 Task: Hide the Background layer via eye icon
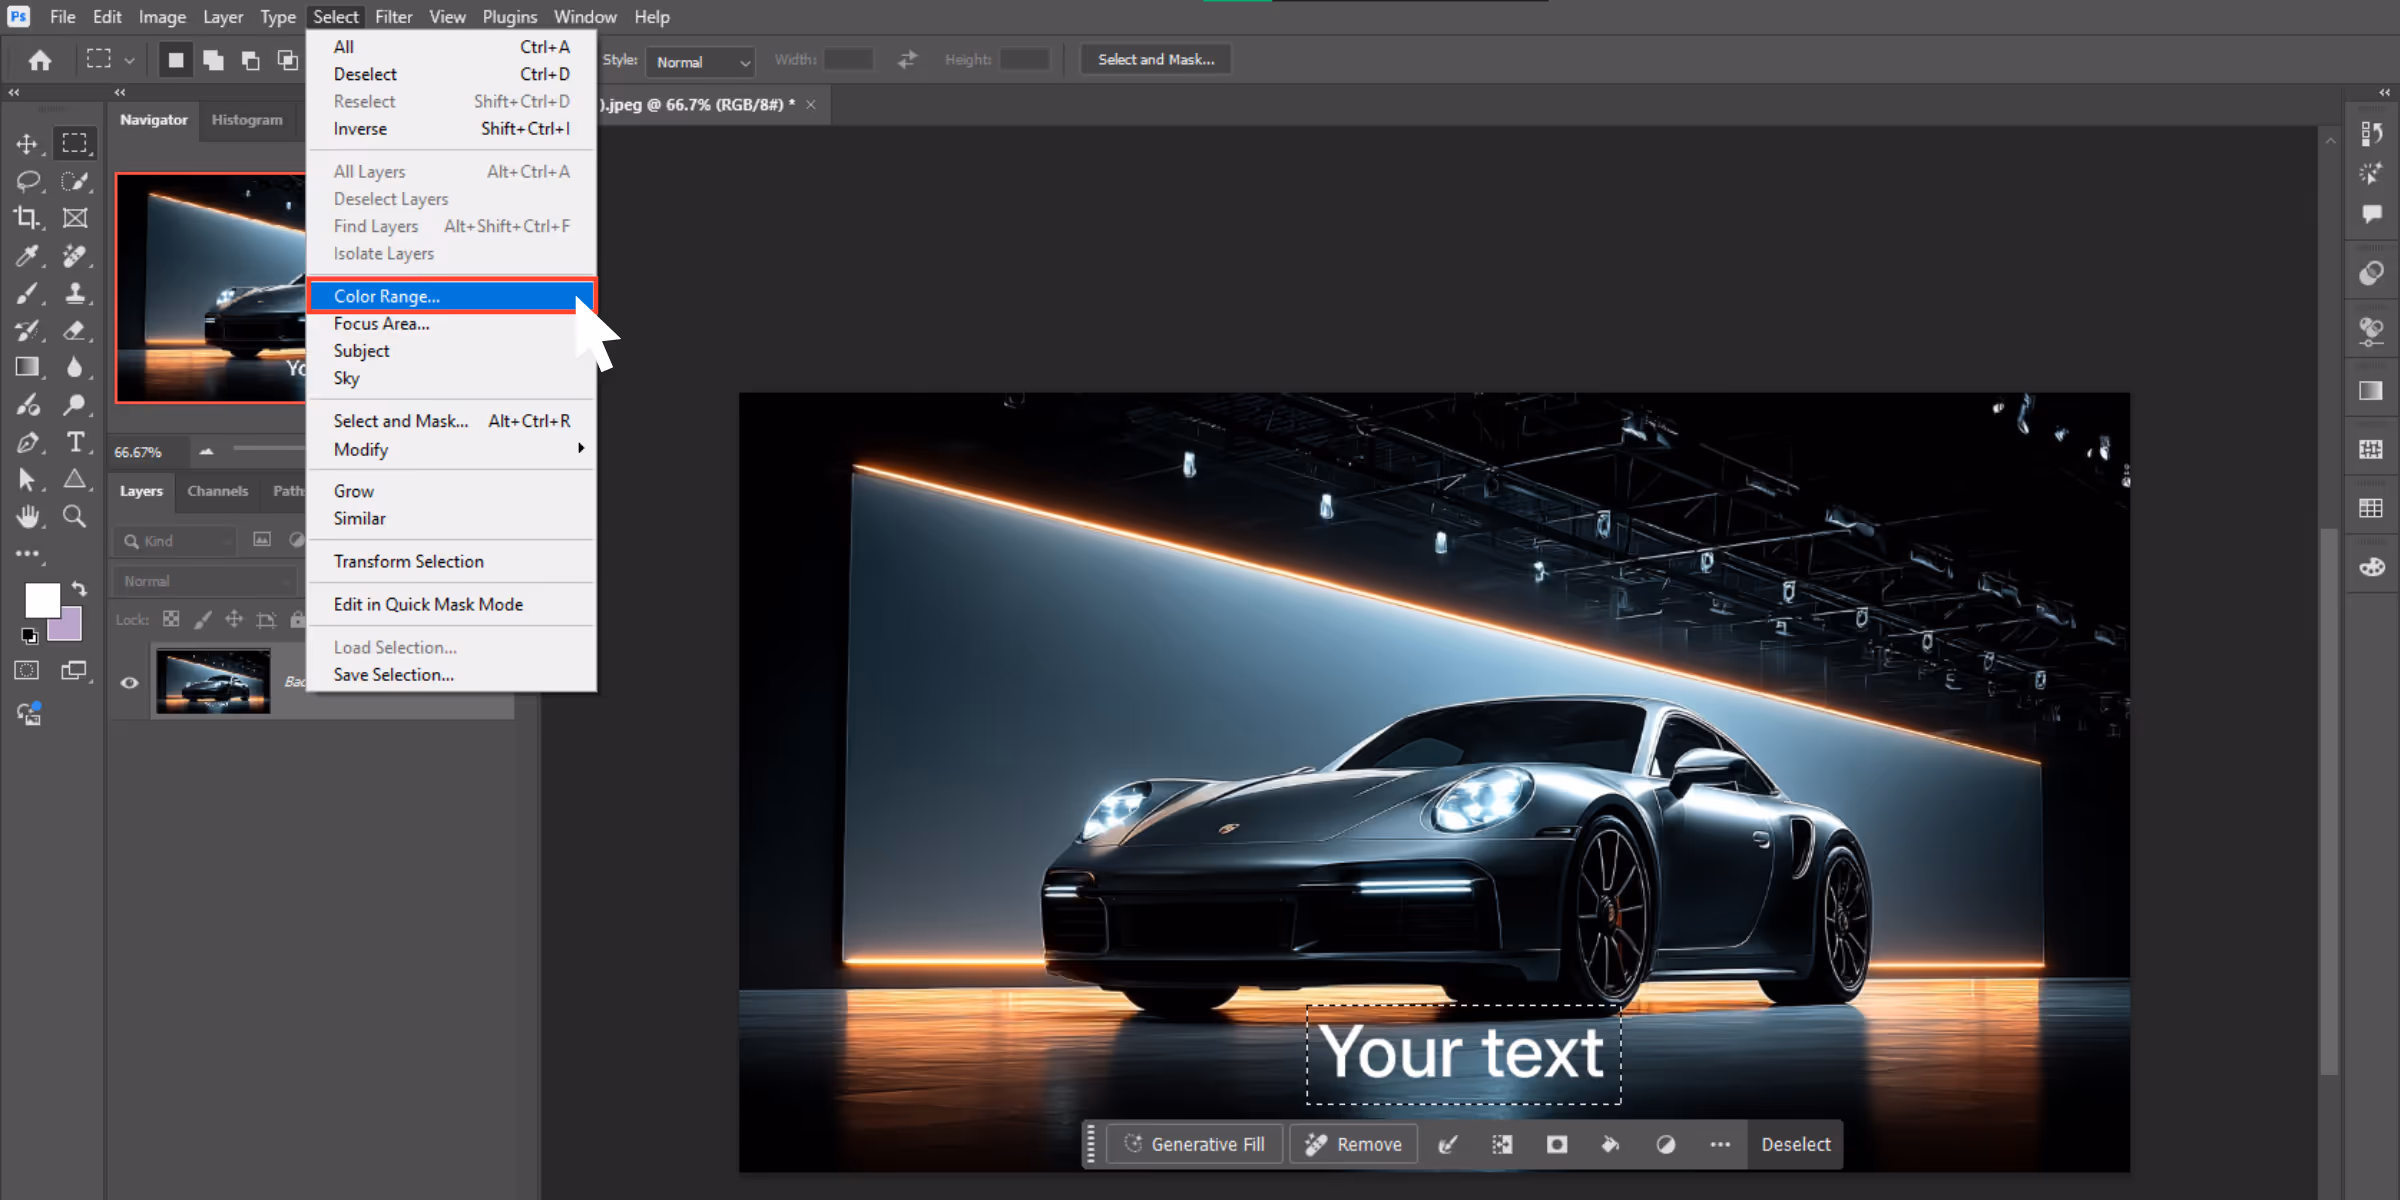(130, 683)
